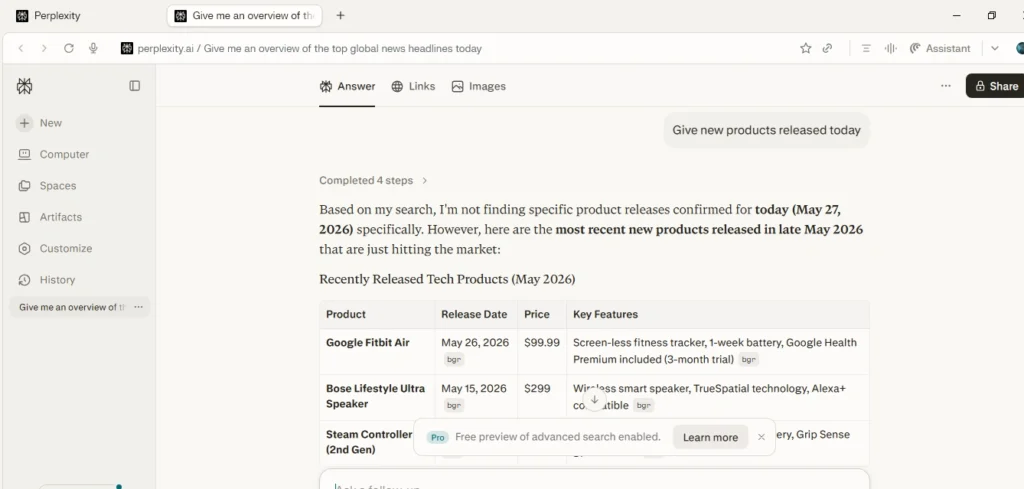Click the microphone voice icon in toolbar
The height and width of the screenshot is (489, 1024).
click(x=93, y=48)
